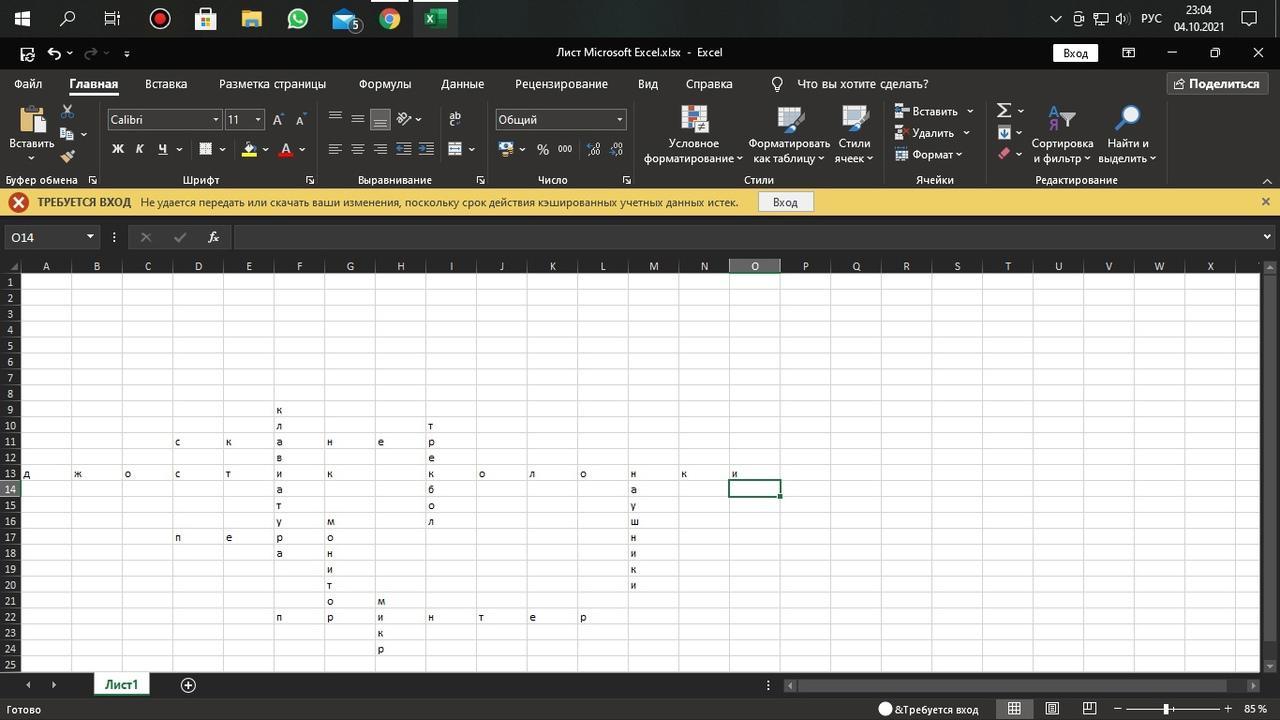Click the Поделиться share button

[1216, 84]
